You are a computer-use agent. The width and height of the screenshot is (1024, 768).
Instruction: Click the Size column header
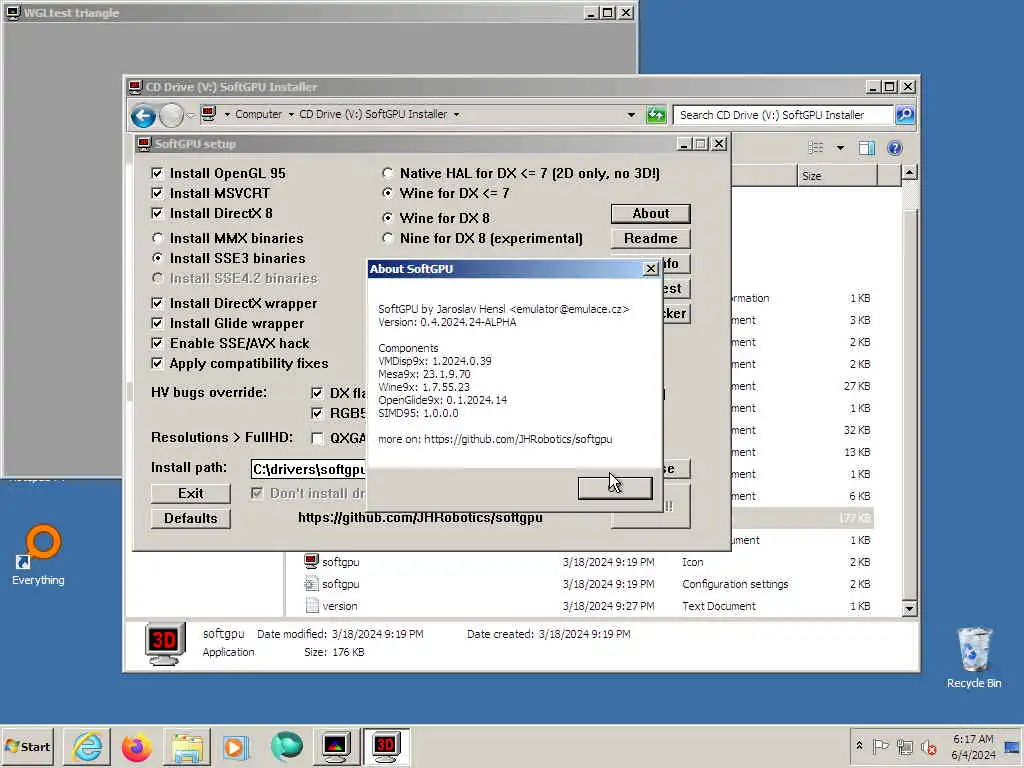pos(837,176)
